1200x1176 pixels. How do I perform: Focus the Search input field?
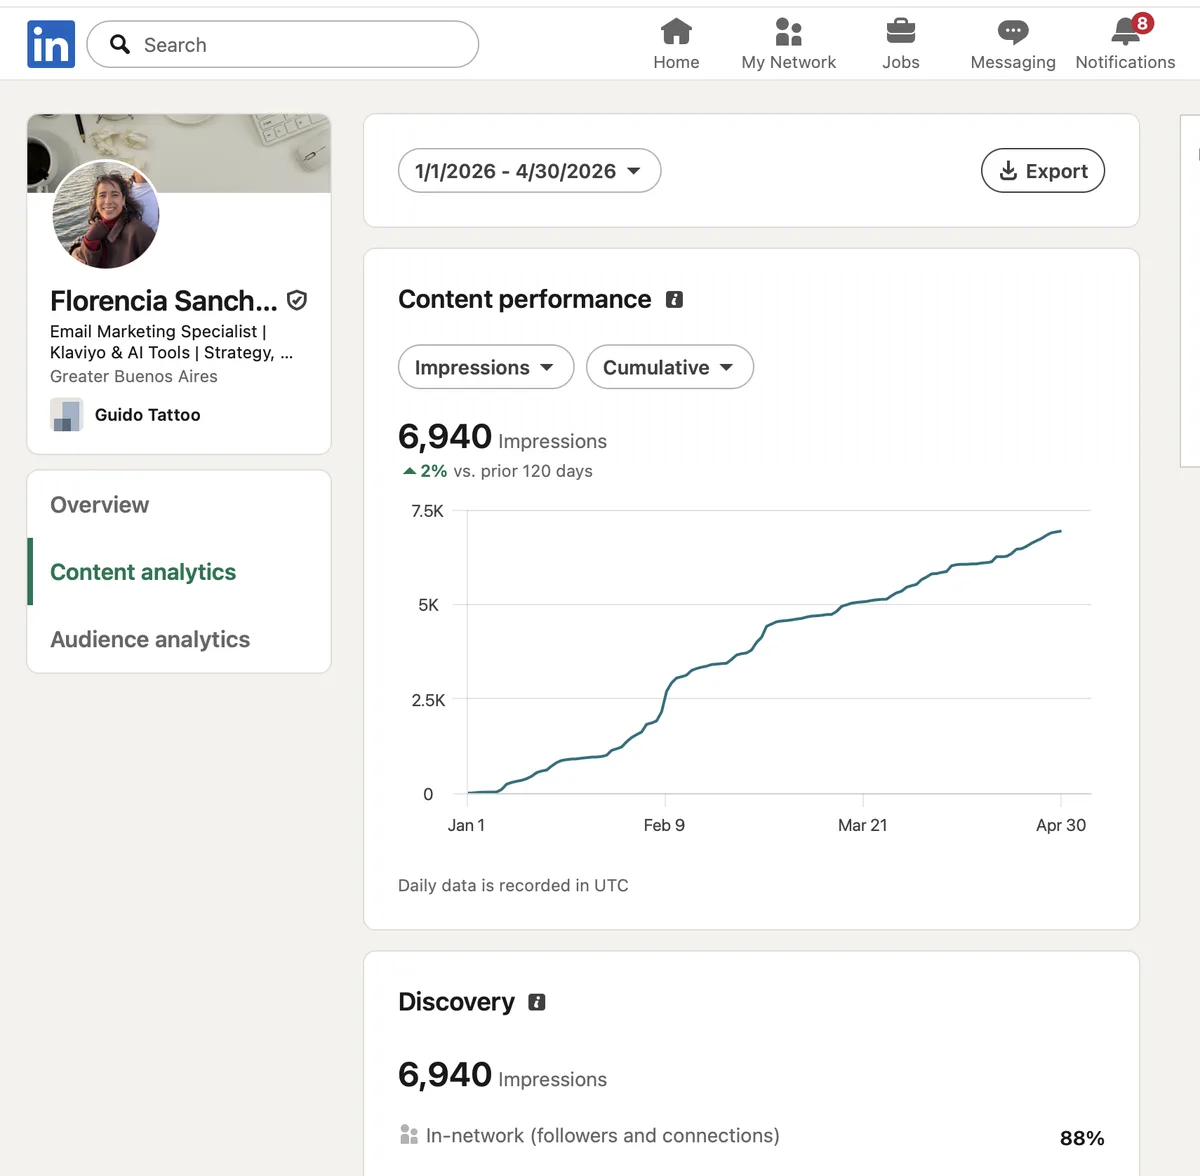pyautogui.click(x=283, y=44)
